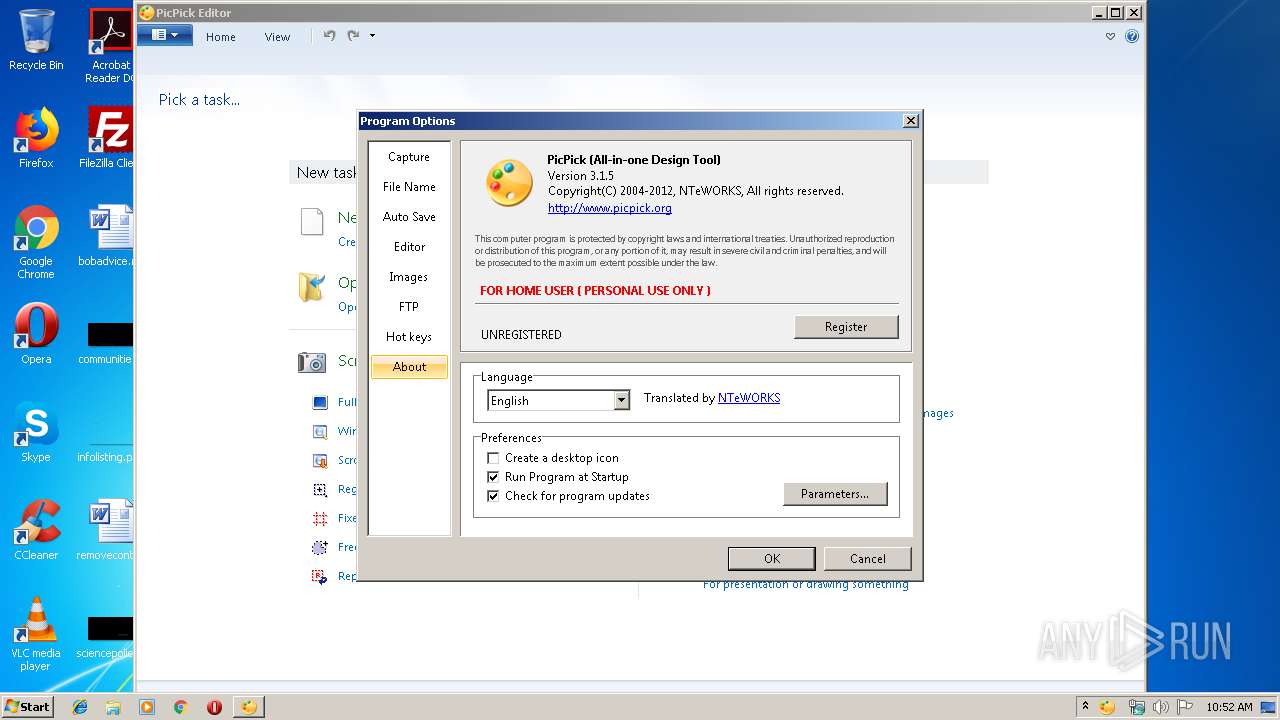Enable Create a desktop icon checkbox
The image size is (1280, 720).
(493, 458)
